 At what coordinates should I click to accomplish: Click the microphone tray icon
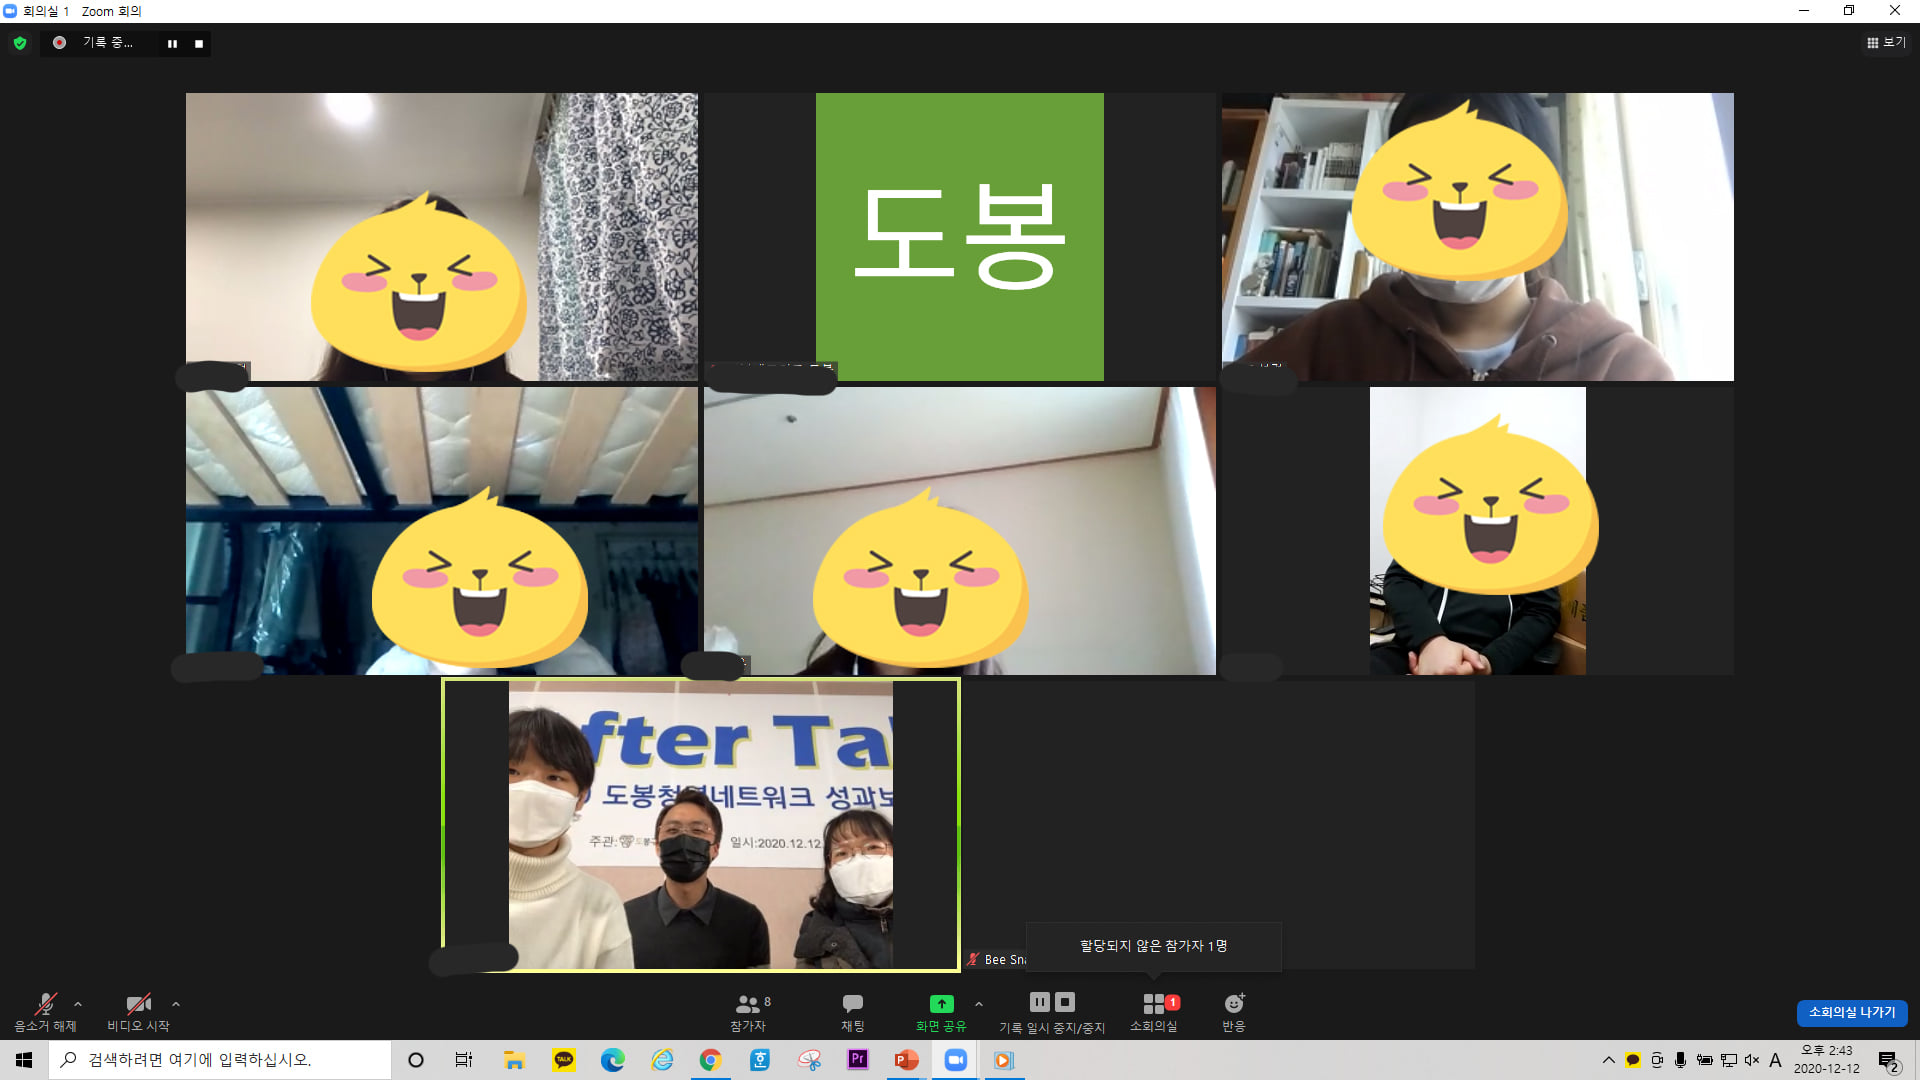1680,1060
